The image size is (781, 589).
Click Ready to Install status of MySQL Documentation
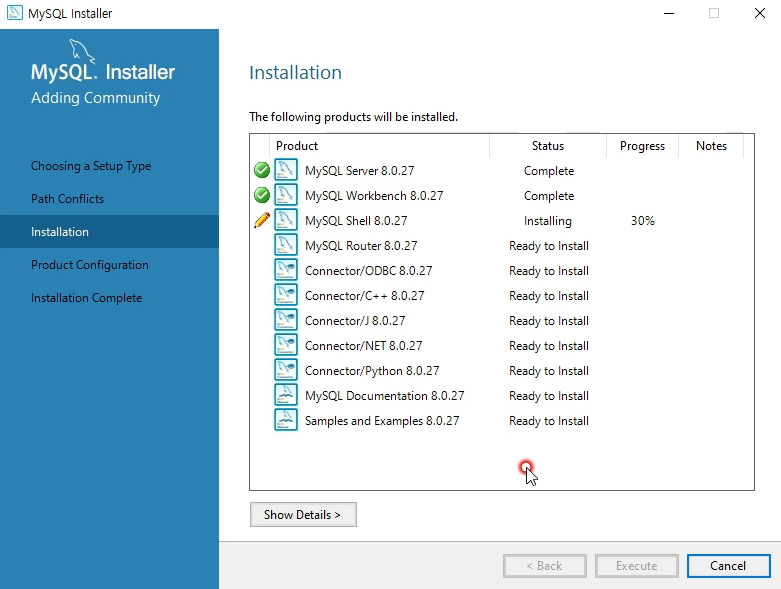[x=549, y=395]
